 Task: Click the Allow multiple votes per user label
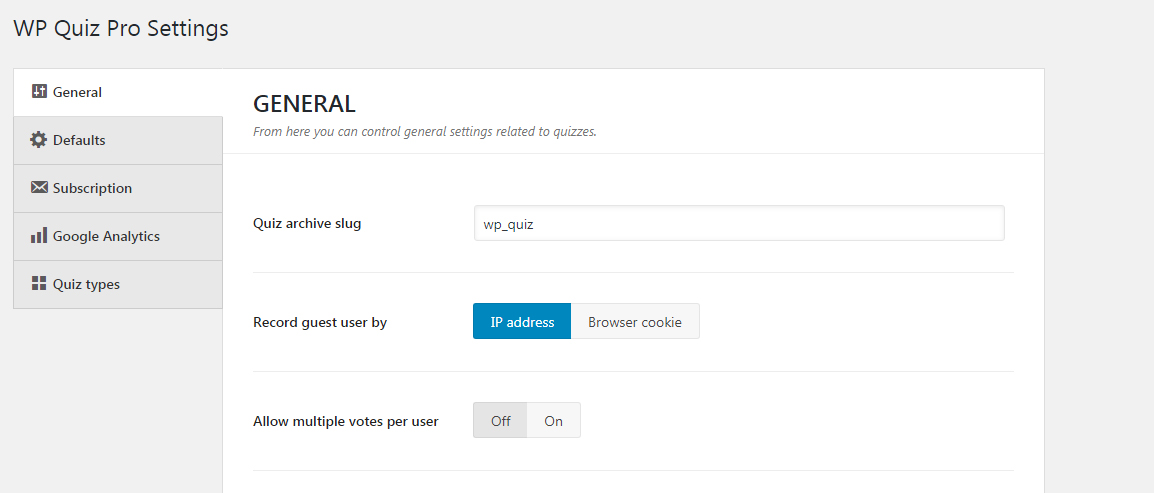(346, 421)
